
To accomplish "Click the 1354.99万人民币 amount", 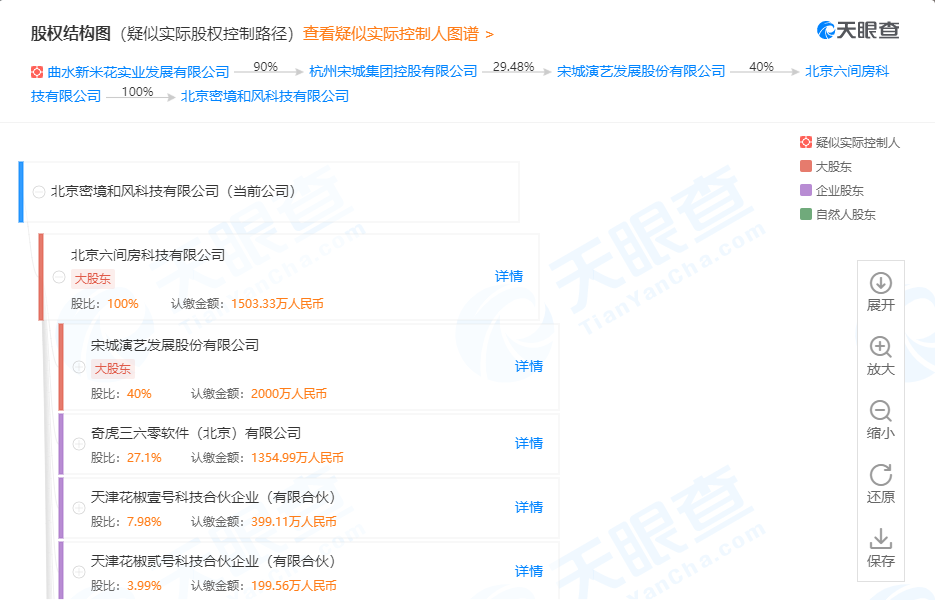I will (297, 457).
